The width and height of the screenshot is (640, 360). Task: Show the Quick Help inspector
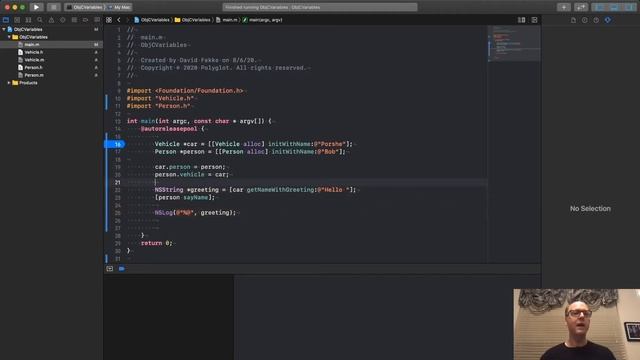pyautogui.click(x=596, y=20)
